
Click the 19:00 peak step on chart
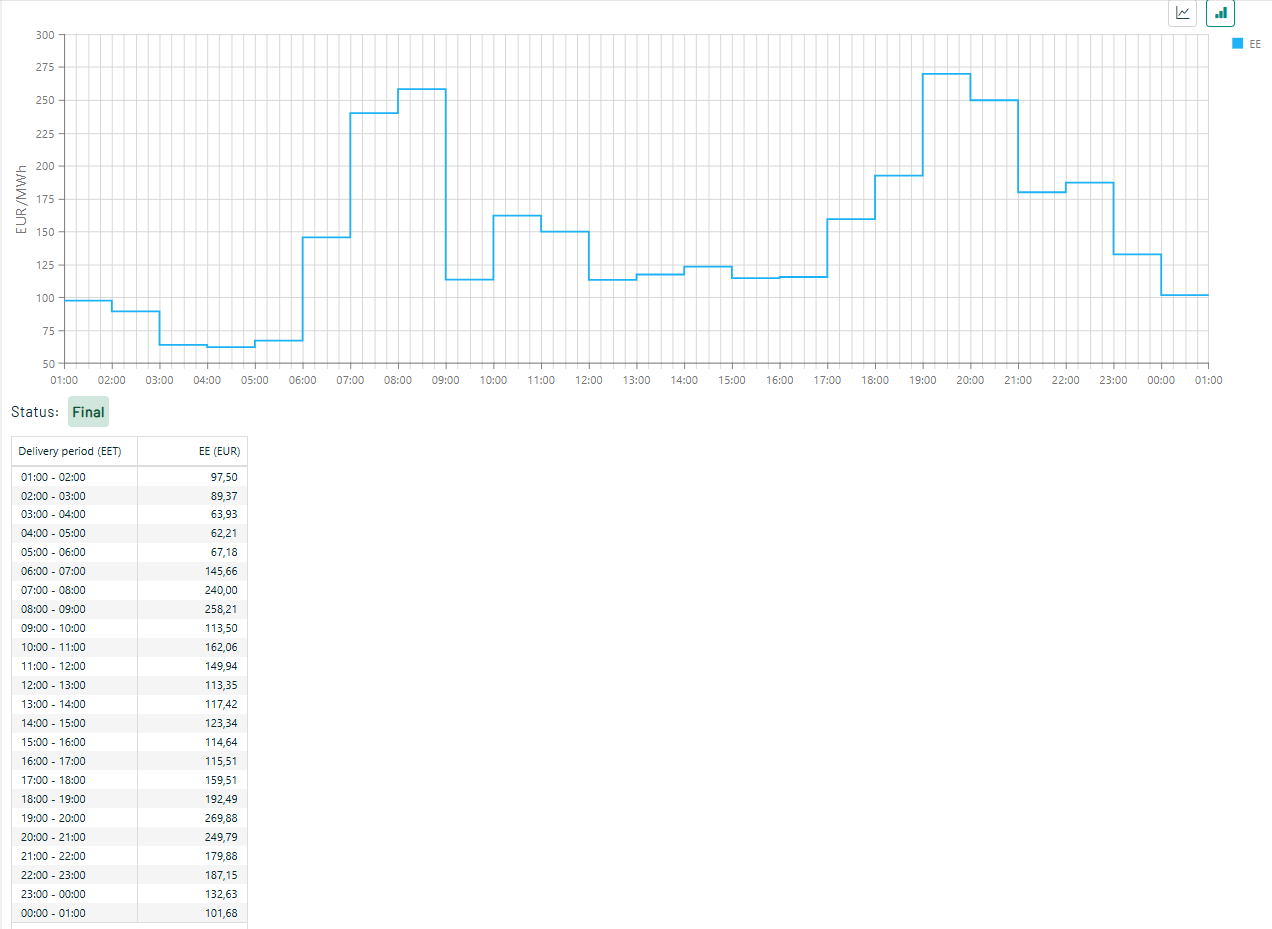(x=946, y=74)
